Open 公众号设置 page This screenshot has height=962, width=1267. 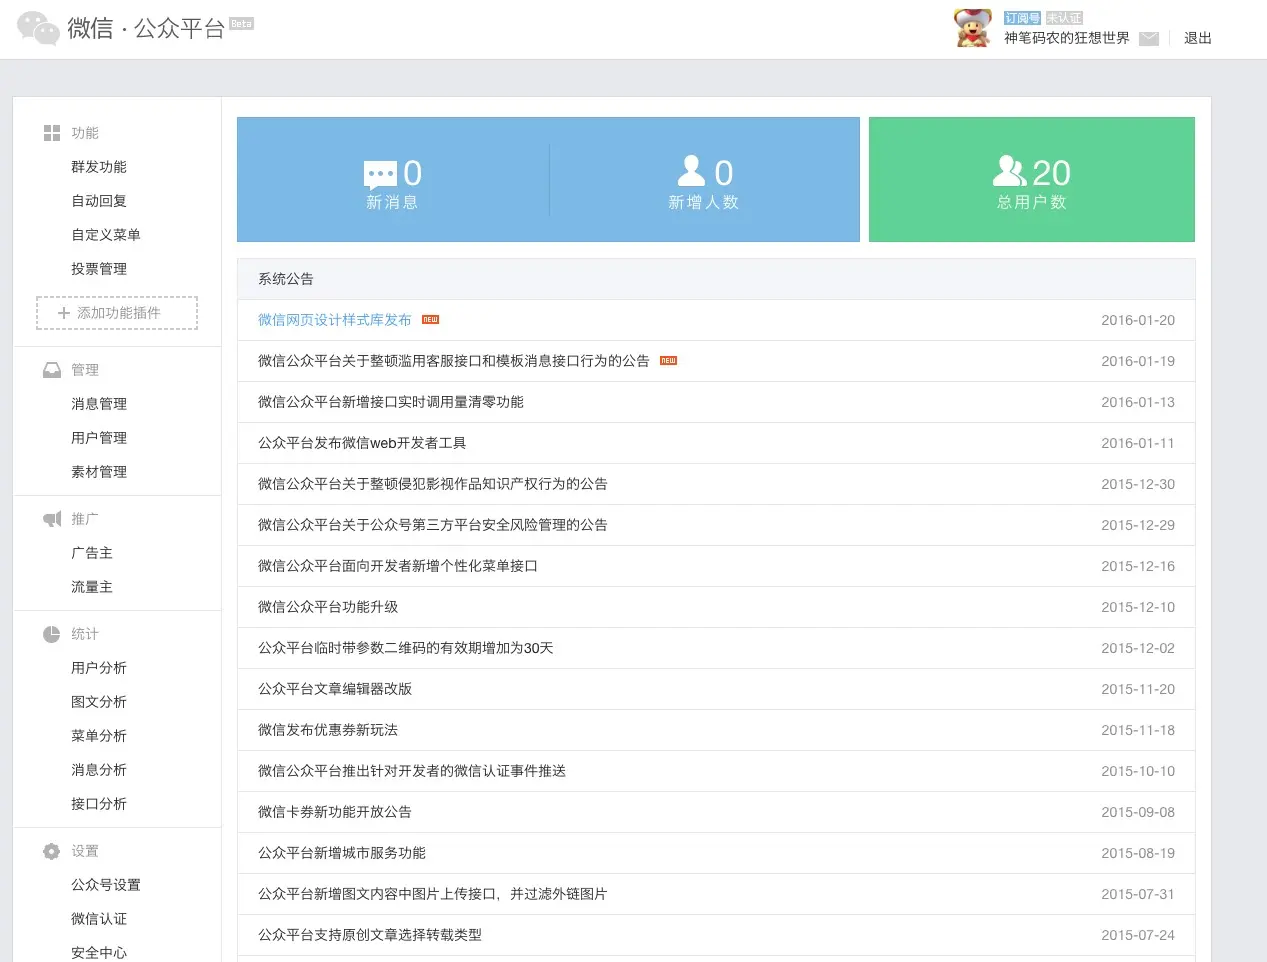click(106, 885)
